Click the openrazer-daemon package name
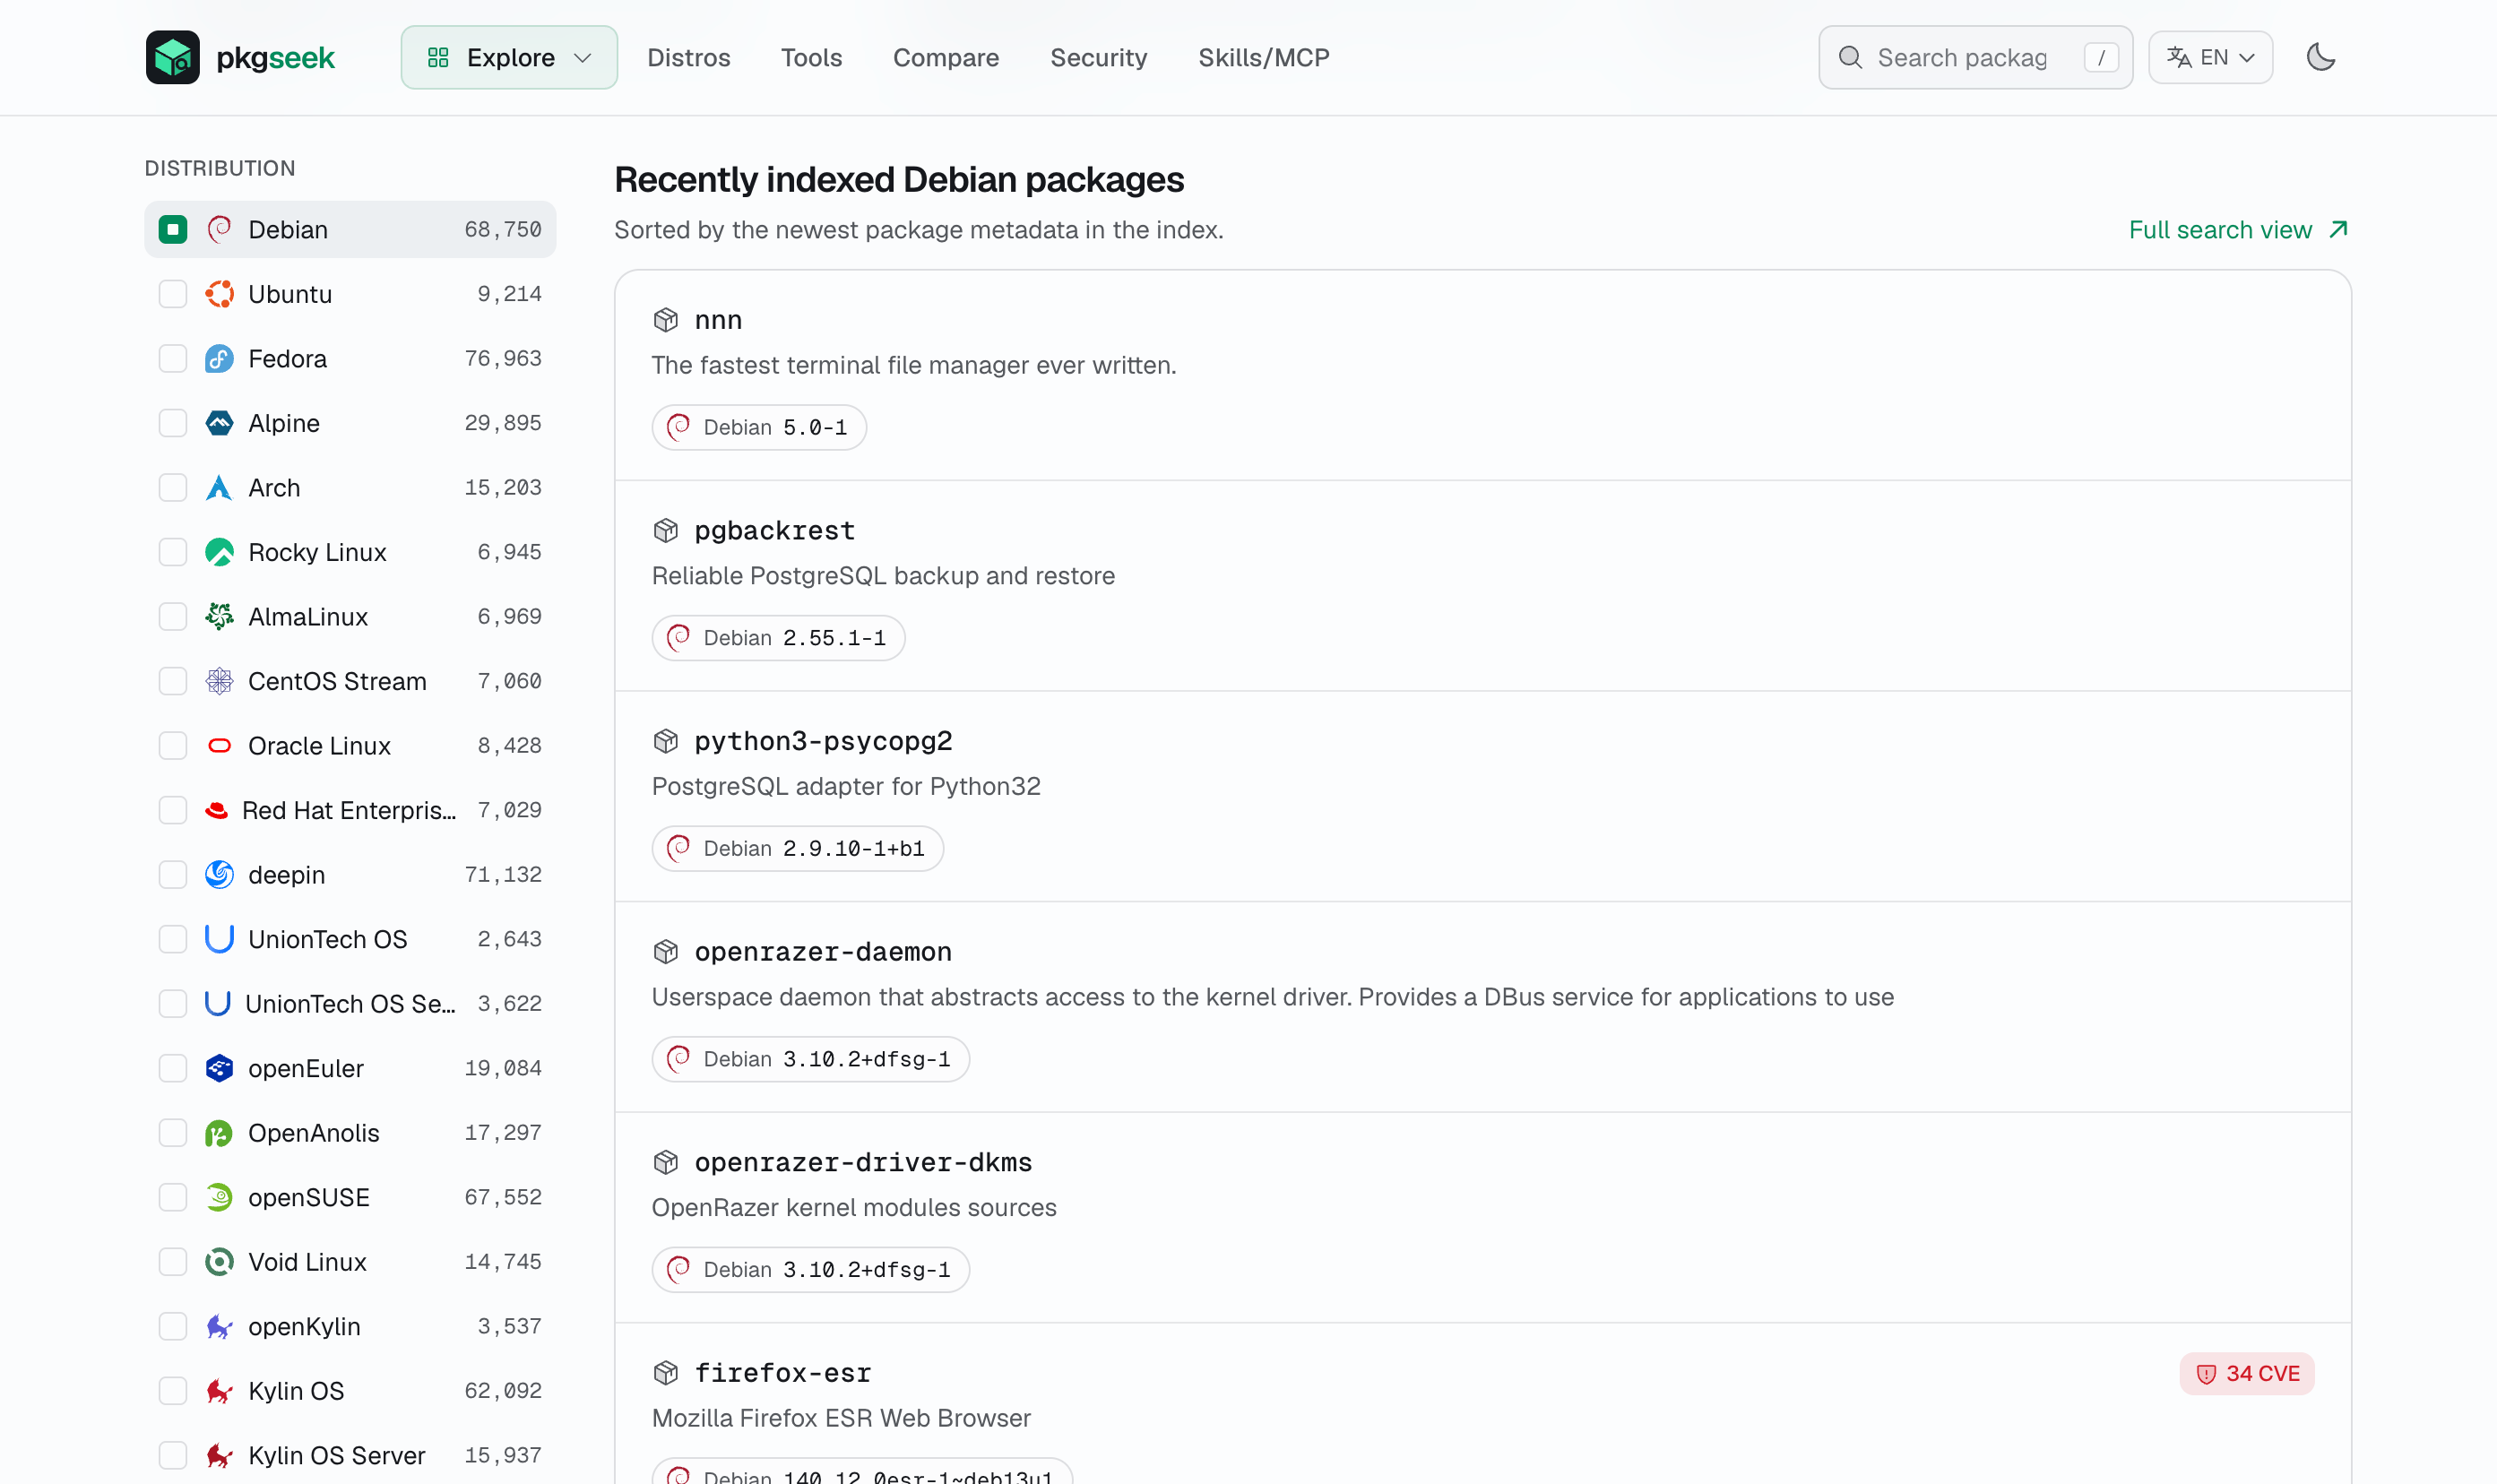The height and width of the screenshot is (1484, 2497). 823,951
